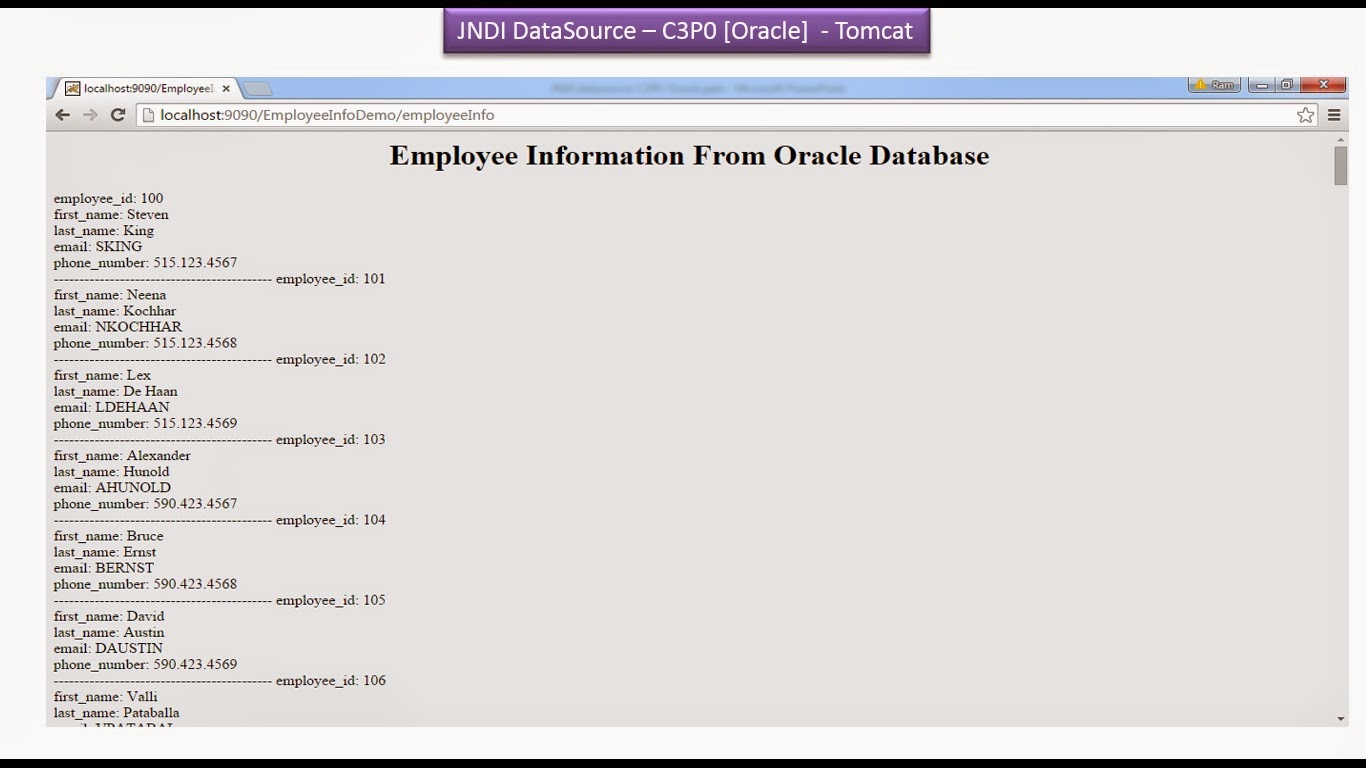The width and height of the screenshot is (1366, 768).
Task: Close the localhost:9090 tab with its X
Action: 226,88
